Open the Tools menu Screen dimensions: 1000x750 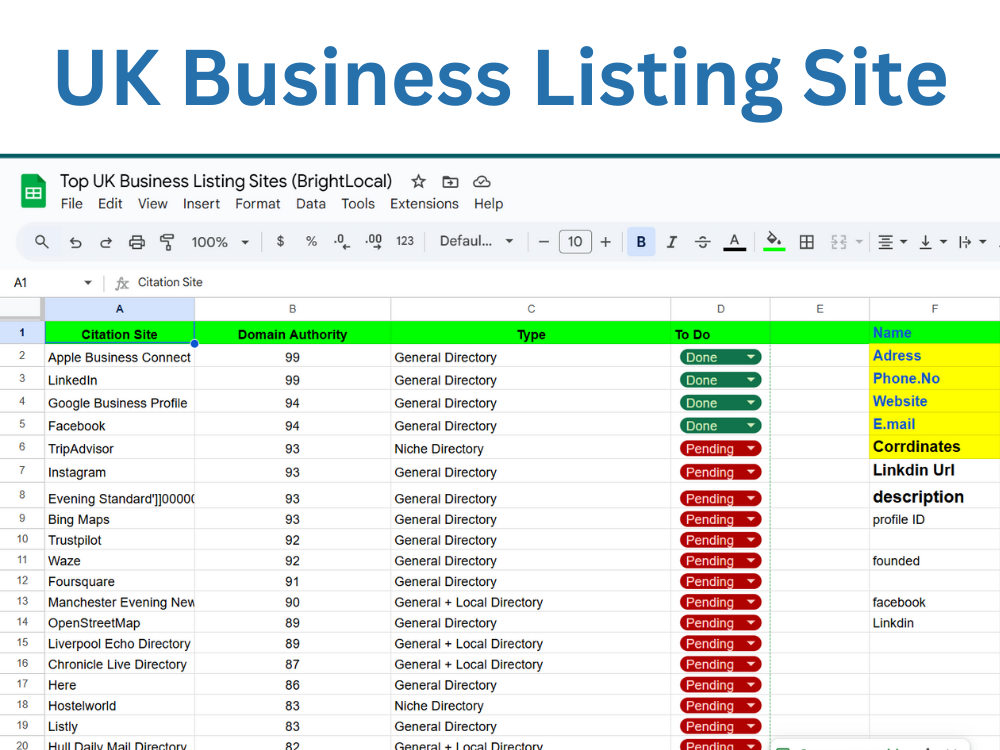[358, 203]
